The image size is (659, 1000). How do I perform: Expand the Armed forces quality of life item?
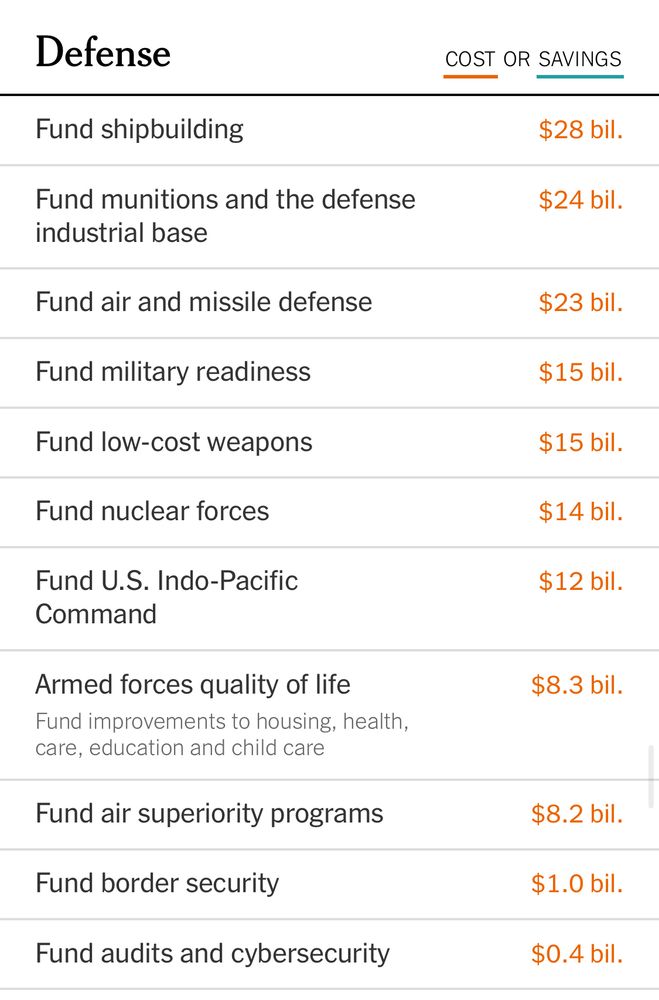click(x=193, y=684)
